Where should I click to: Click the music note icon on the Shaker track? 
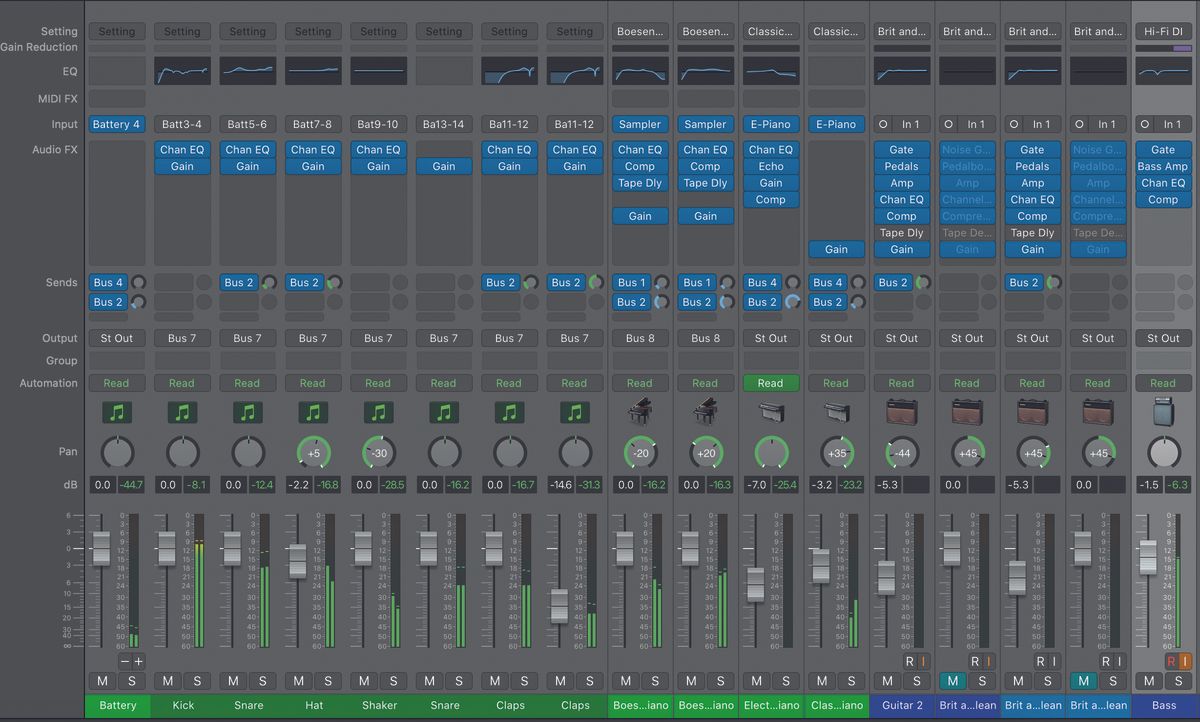[378, 411]
